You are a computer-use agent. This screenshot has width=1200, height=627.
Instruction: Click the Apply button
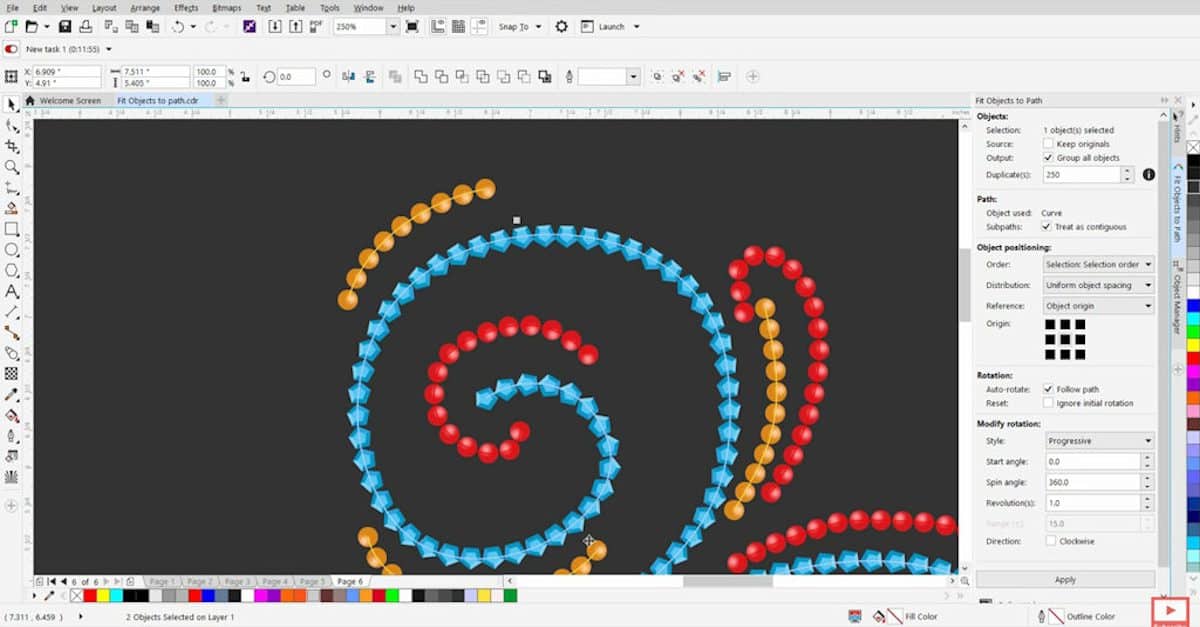(x=1065, y=579)
